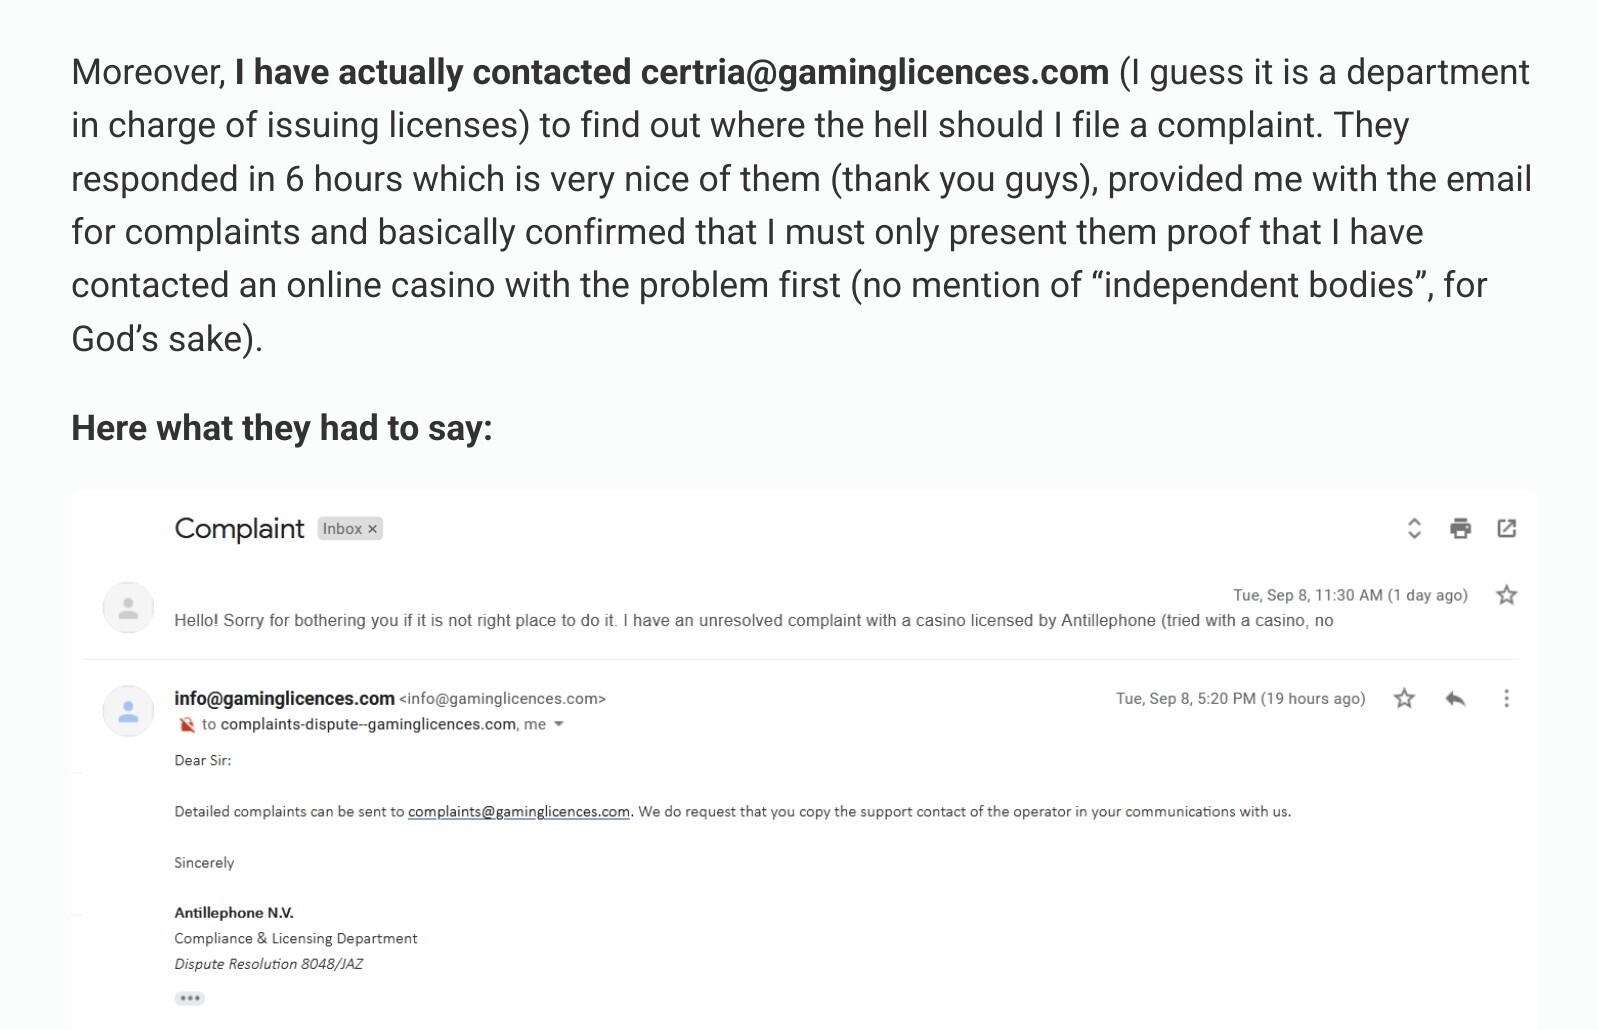The image size is (1598, 1030).
Task: Reply to the info@gaminglicences.com message
Action: [x=1455, y=698]
